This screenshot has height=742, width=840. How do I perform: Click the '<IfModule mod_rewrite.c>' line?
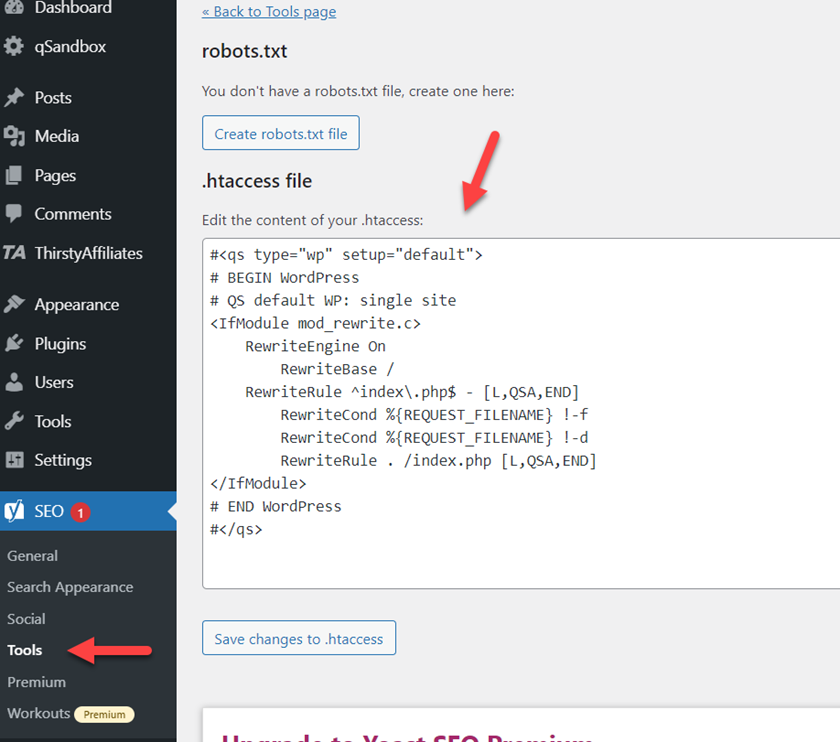[315, 324]
